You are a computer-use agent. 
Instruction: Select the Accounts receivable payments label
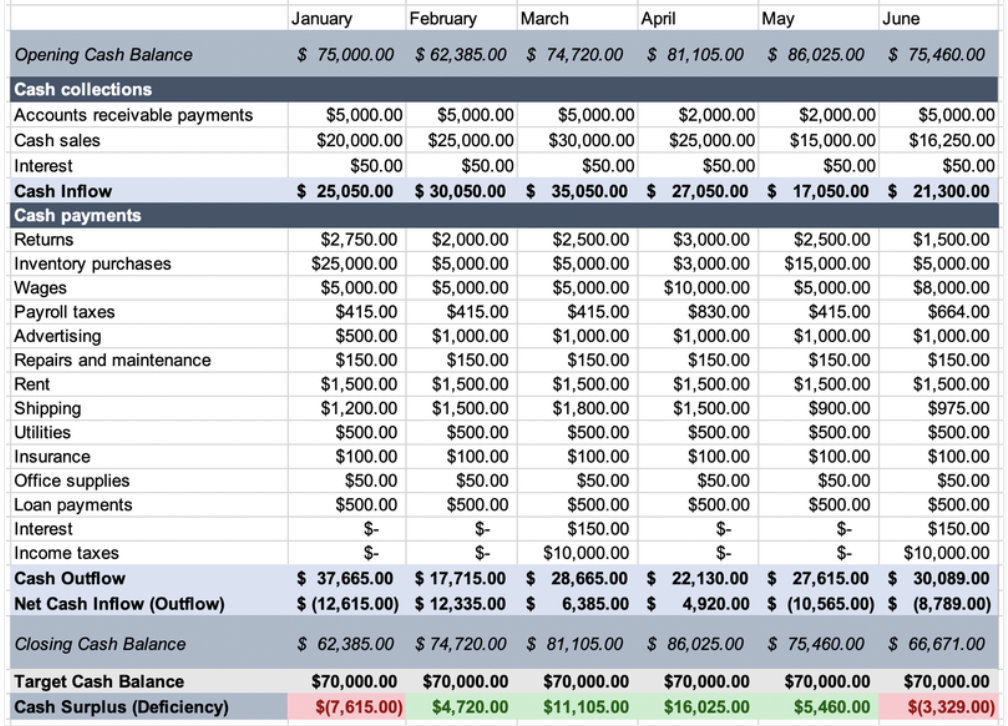(134, 115)
